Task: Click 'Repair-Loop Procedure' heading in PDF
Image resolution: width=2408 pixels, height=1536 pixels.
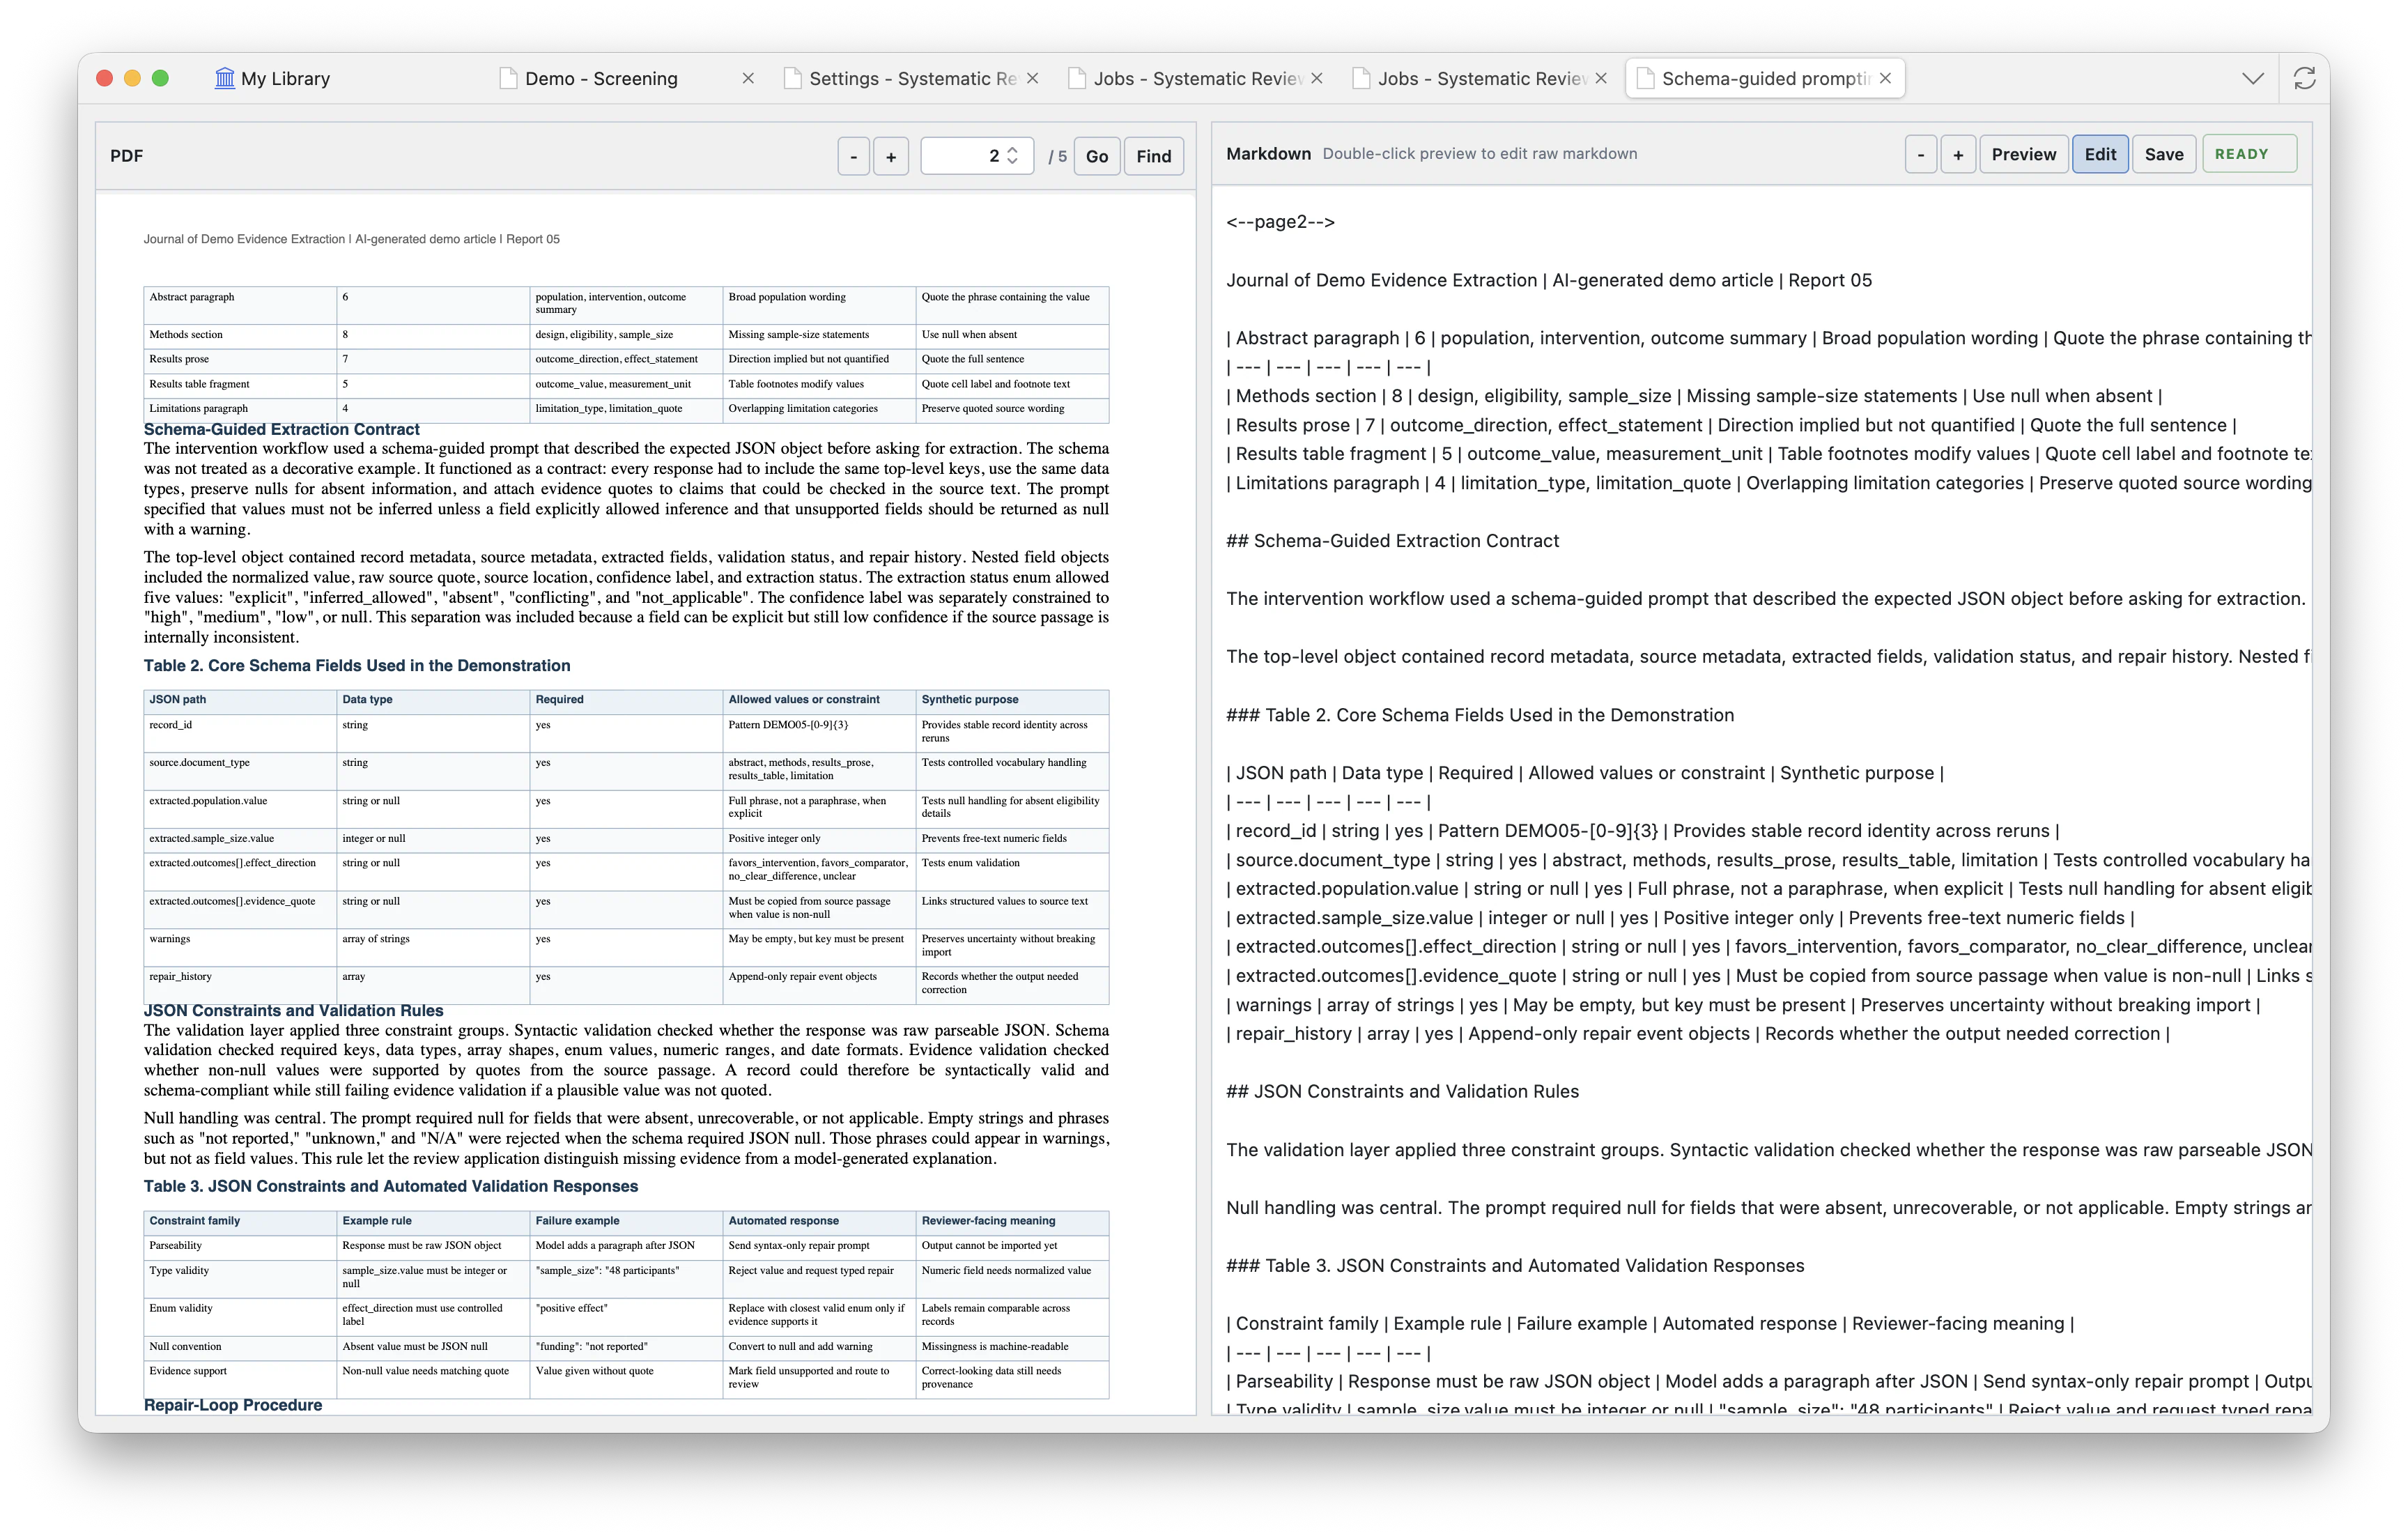Action: 232,1404
